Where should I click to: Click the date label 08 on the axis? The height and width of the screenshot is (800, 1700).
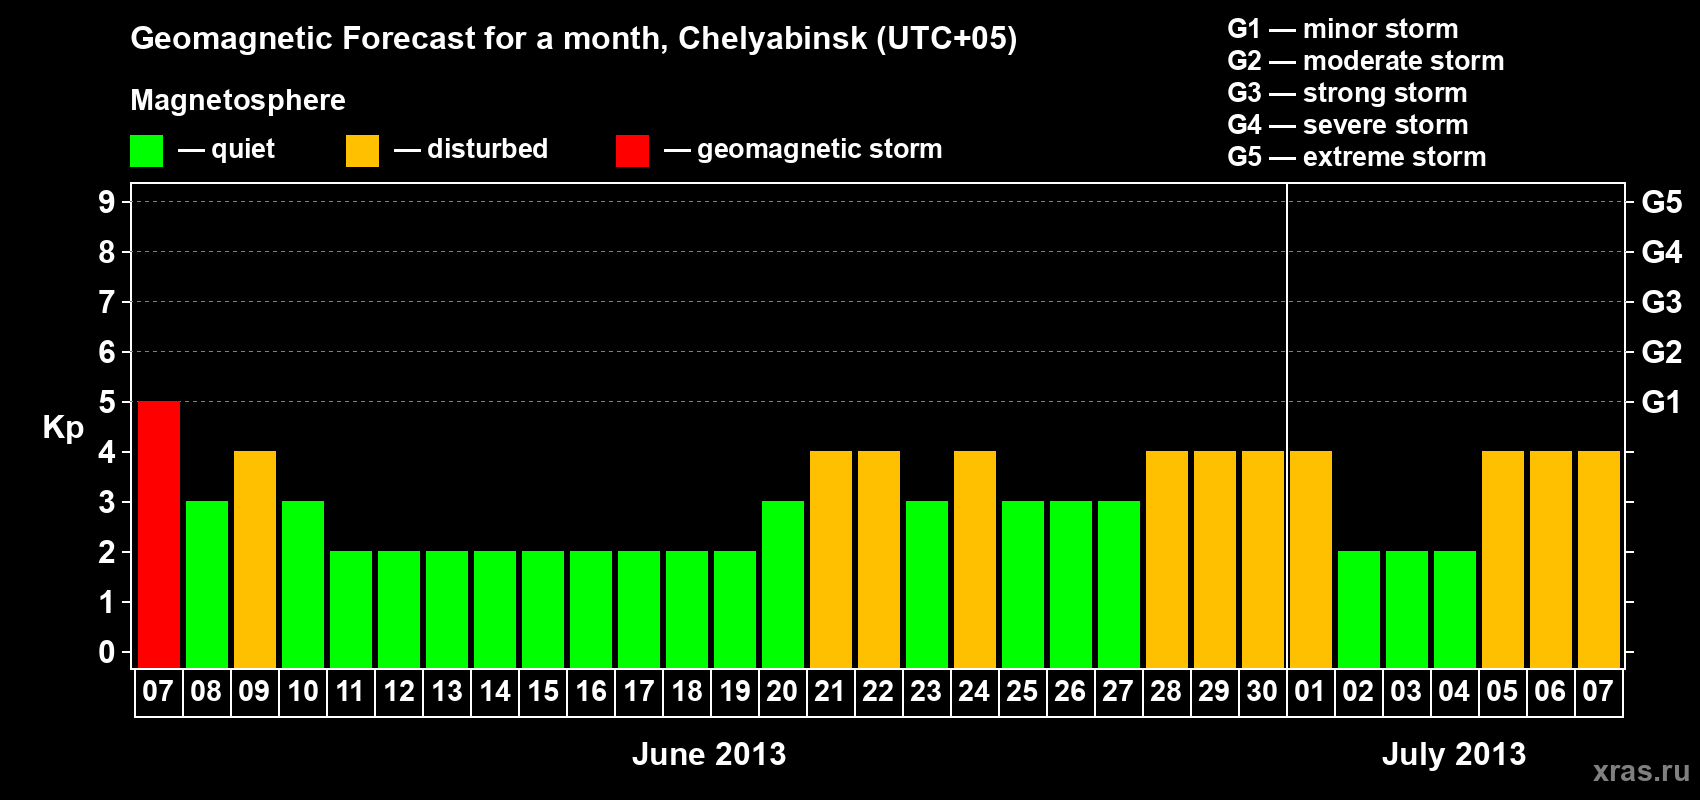[206, 691]
